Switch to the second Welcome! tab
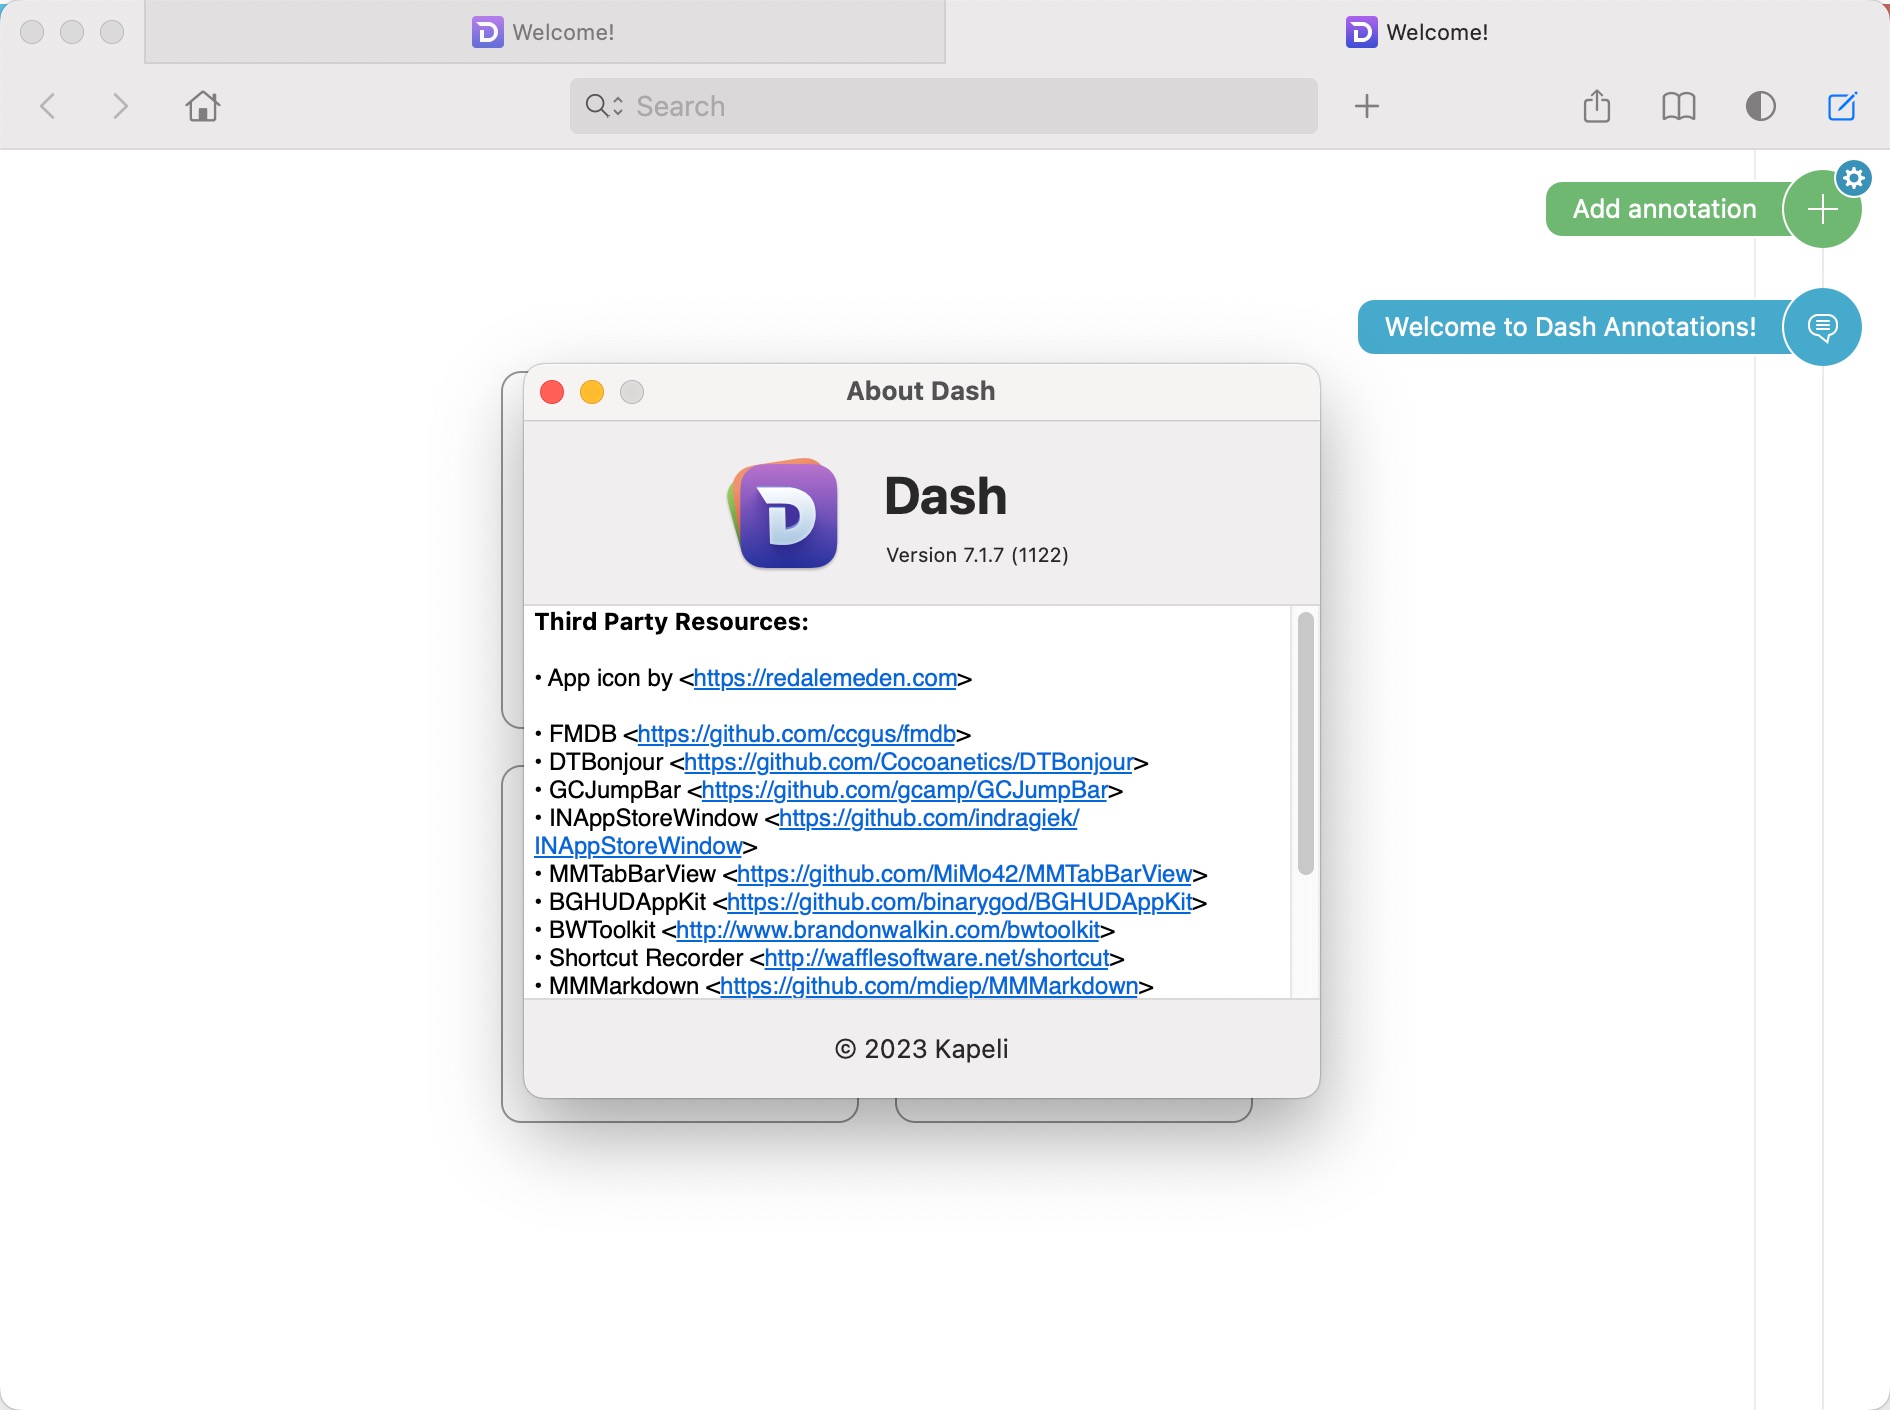This screenshot has width=1890, height=1410. pos(1417,32)
